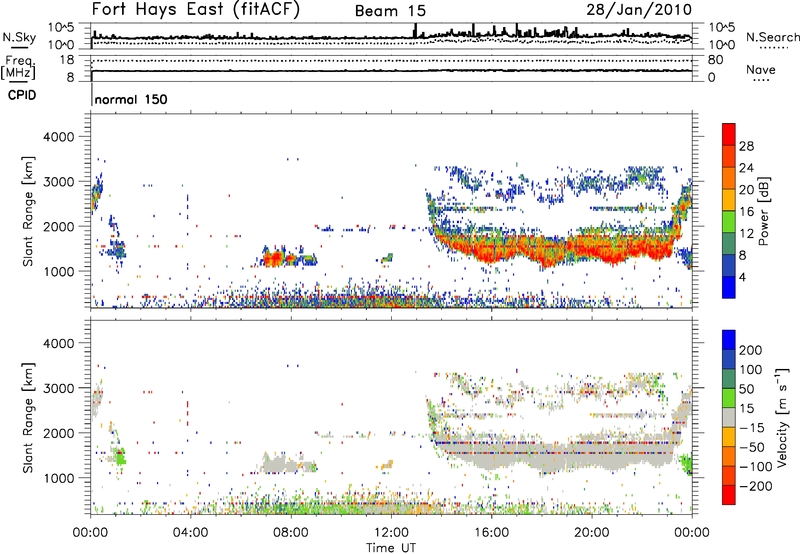The image size is (800, 554).
Task: Click the 'Power [dB]' colorbar label
Action: click(x=764, y=211)
